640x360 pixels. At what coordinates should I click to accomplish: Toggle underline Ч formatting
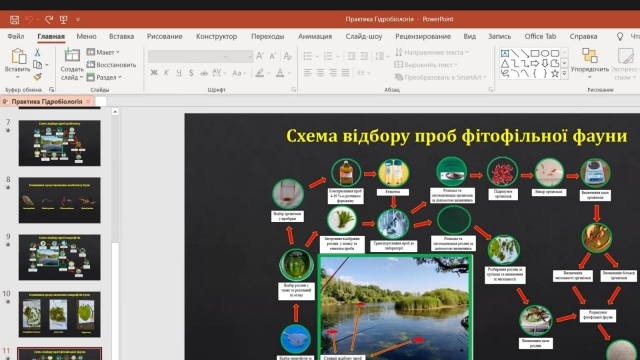(x=179, y=73)
